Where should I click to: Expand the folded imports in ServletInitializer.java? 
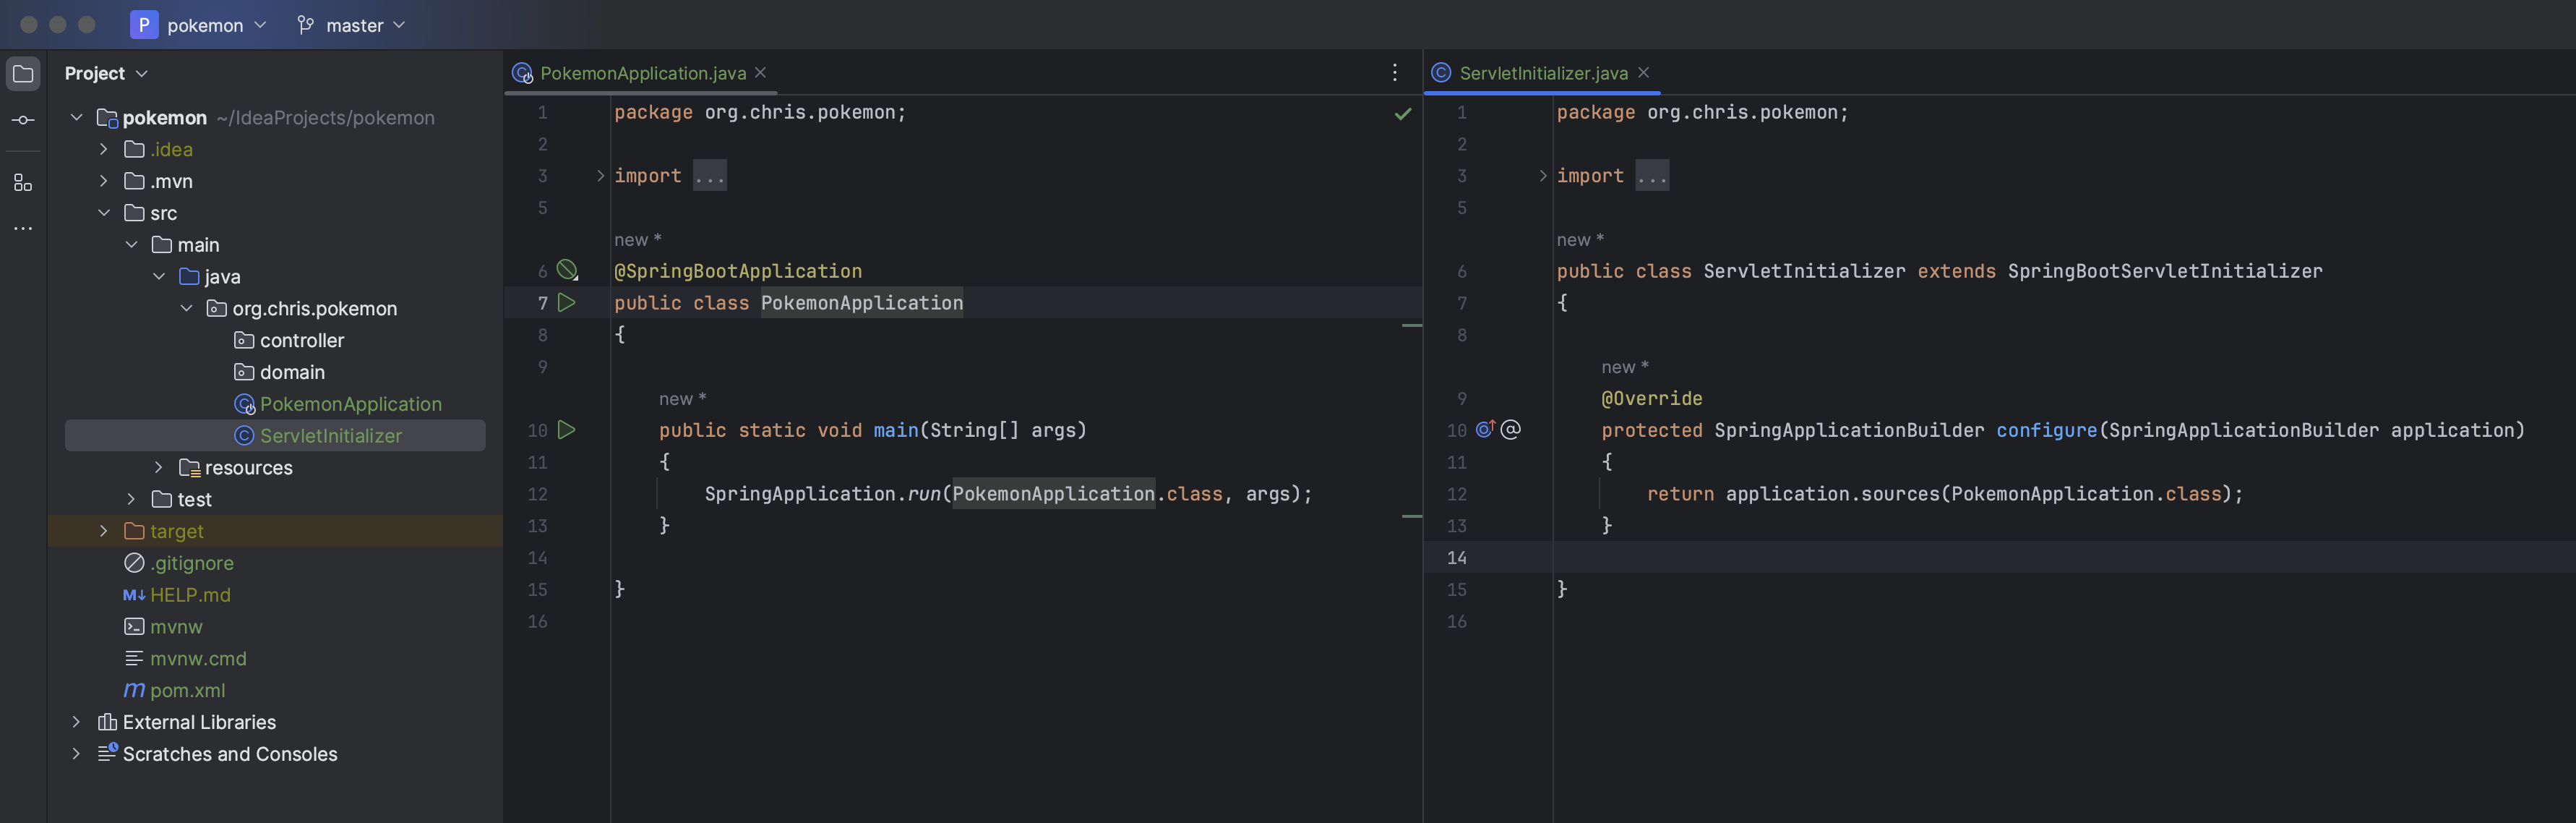click(1543, 176)
